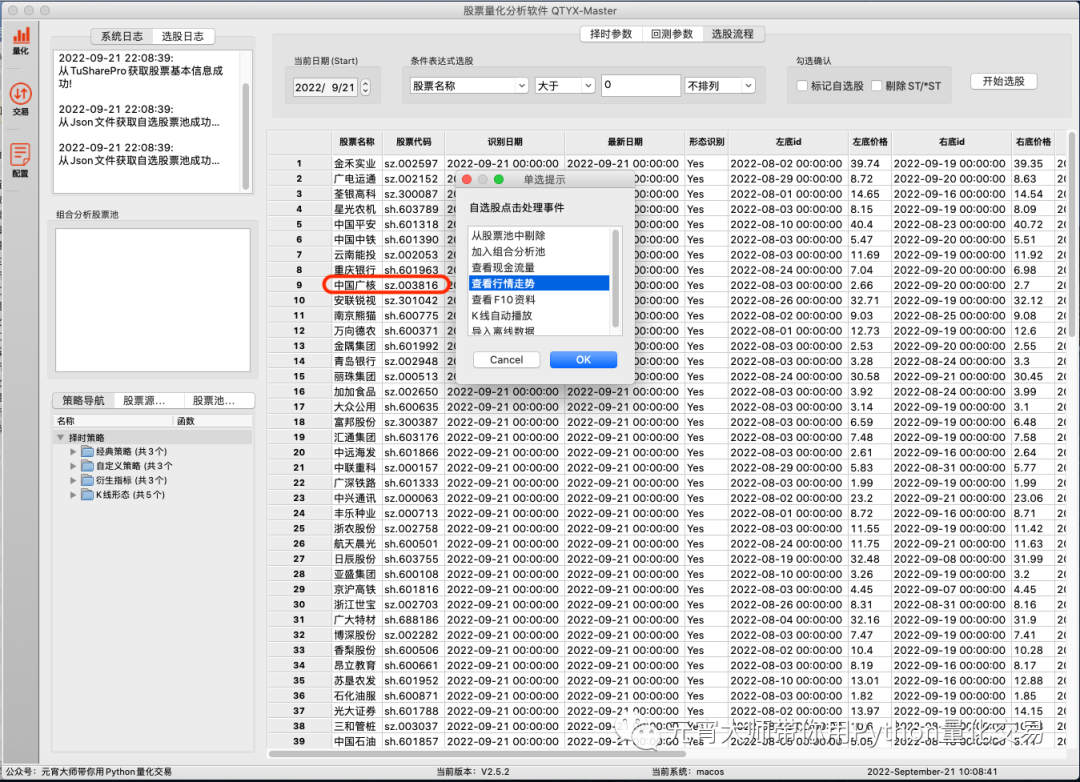Image resolution: width=1080 pixels, height=782 pixels.
Task: Click the 股票名称 column header
Action: click(x=357, y=142)
